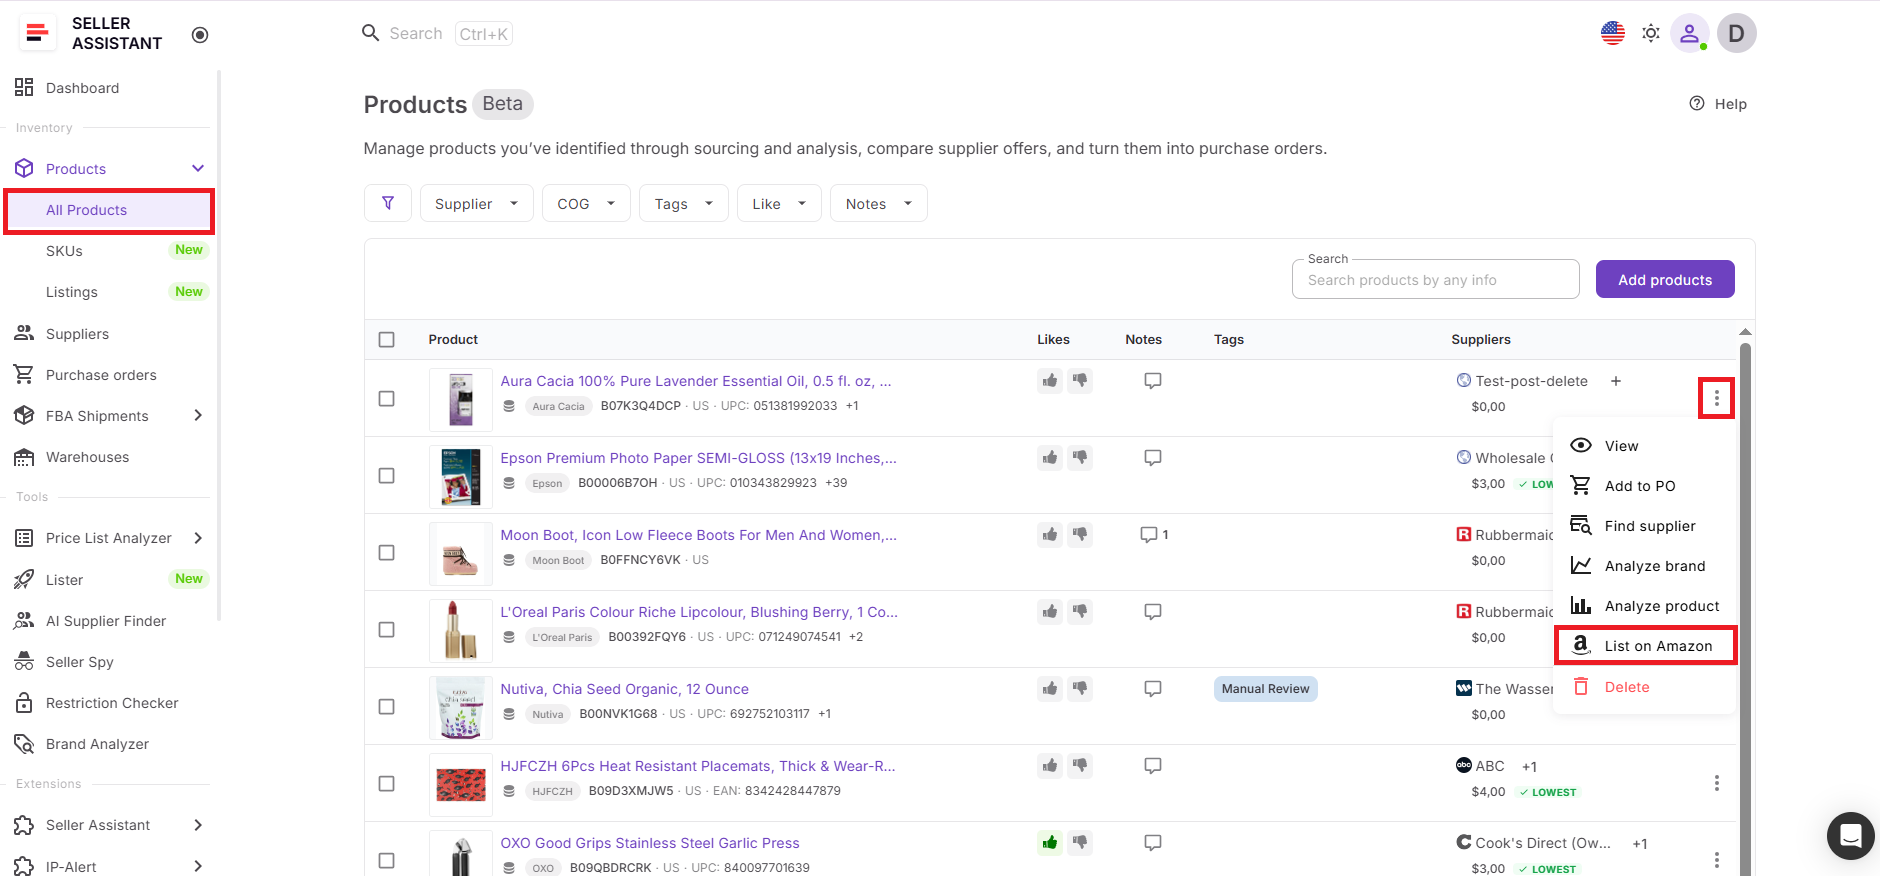1880x876 pixels.
Task: Click the Seller Assistant logo icon
Action: click(37, 33)
